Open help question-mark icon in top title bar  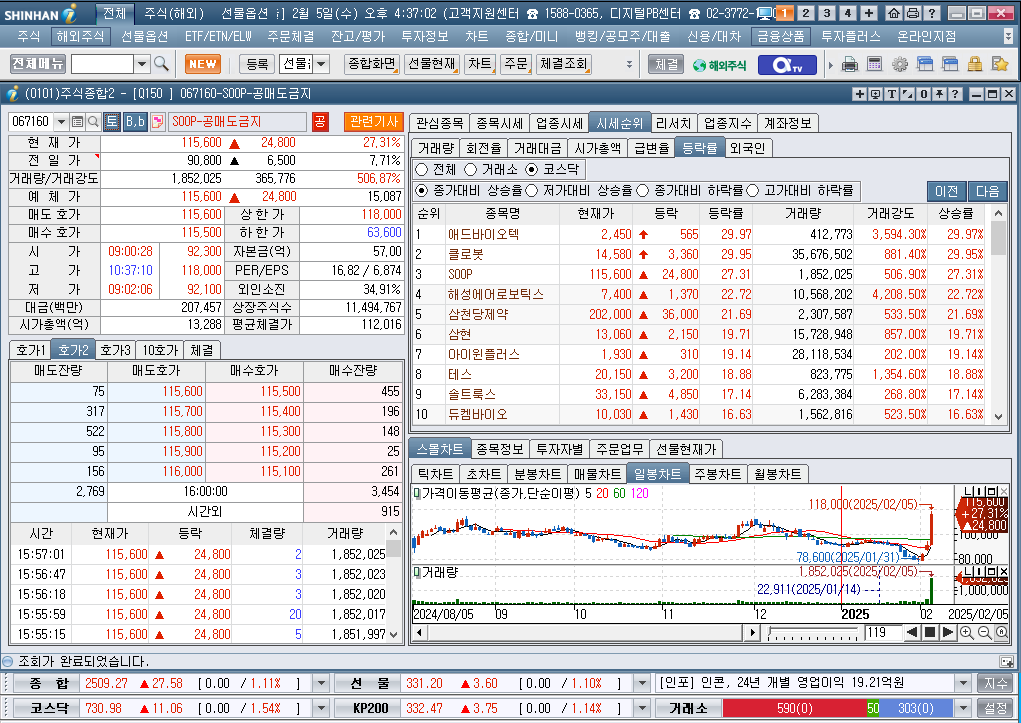pyautogui.click(x=932, y=13)
